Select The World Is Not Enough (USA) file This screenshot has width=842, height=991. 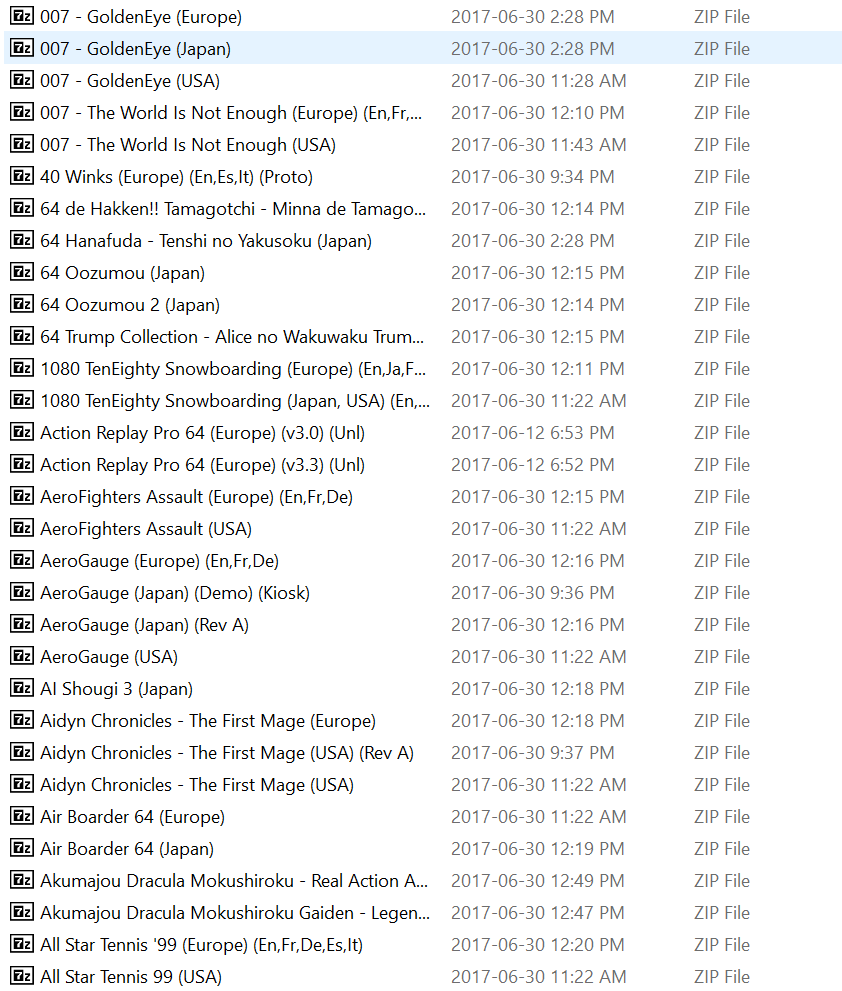(x=188, y=145)
